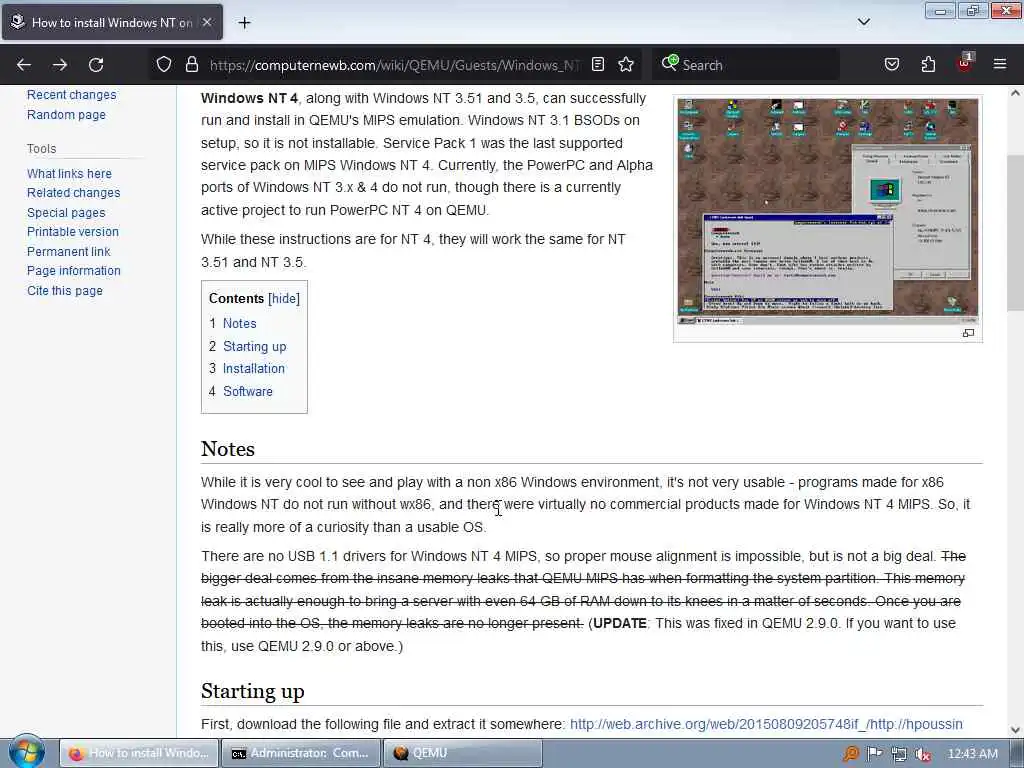Image resolution: width=1024 pixels, height=768 pixels.
Task: Open the Action Center flag icon
Action: (x=875, y=754)
